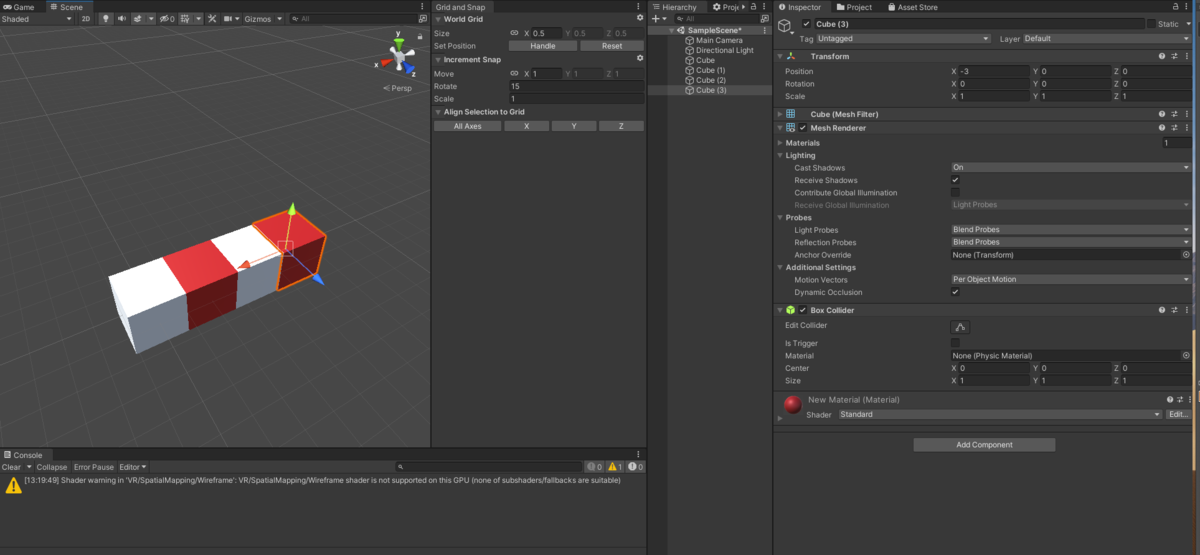The image size is (1200, 555).
Task: Open Project tab next to Inspector
Action: pyautogui.click(x=854, y=7)
